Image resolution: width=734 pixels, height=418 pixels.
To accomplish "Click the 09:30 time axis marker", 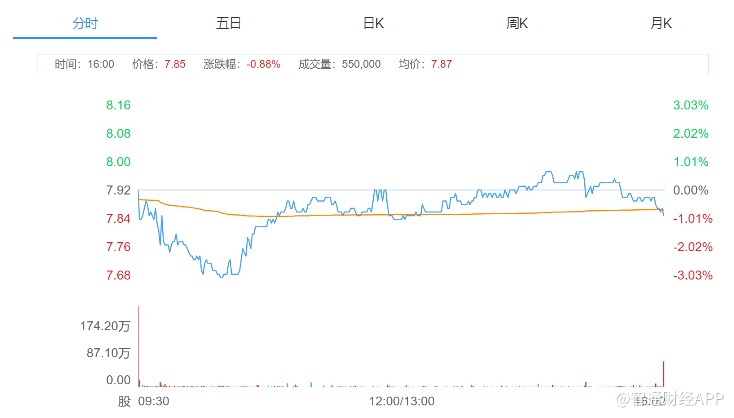I will coord(153,400).
